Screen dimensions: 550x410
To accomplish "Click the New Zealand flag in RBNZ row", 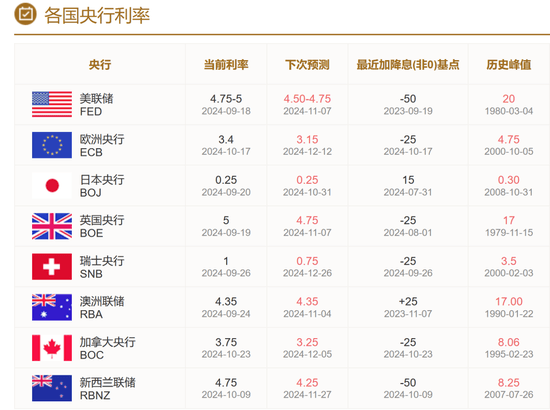I will click(52, 388).
